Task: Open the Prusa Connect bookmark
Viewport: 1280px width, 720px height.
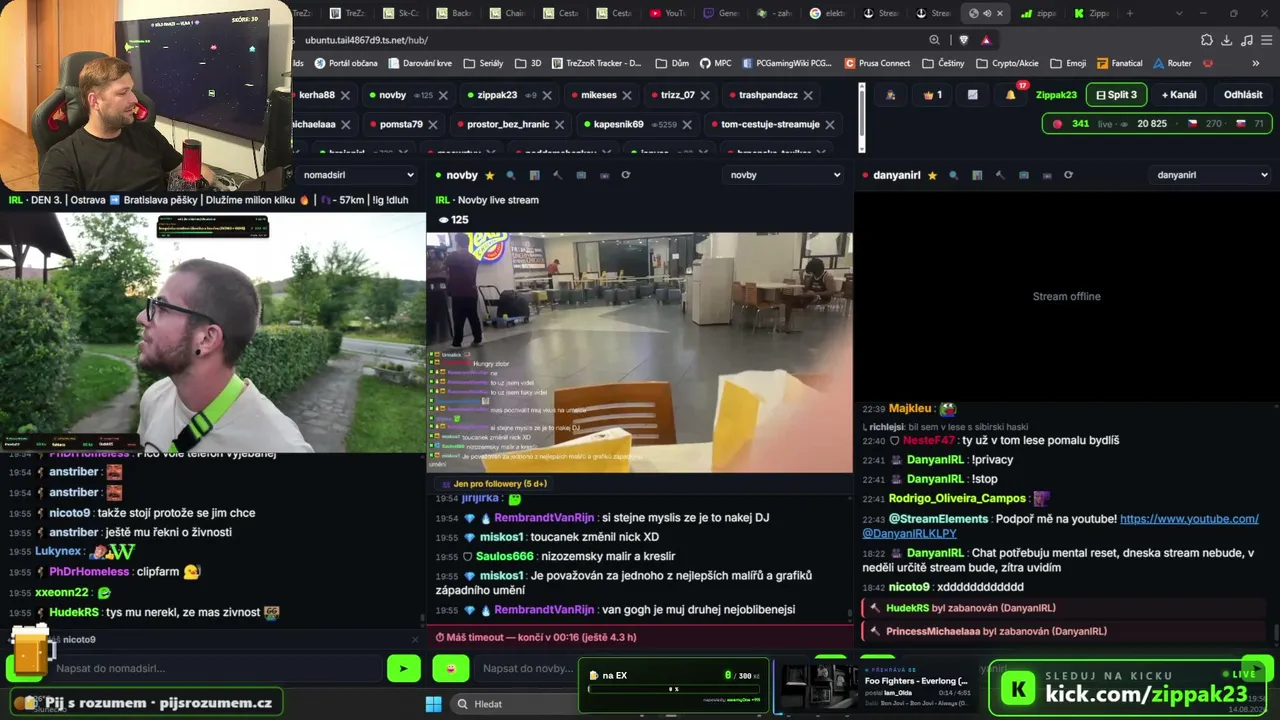Action: tap(877, 63)
